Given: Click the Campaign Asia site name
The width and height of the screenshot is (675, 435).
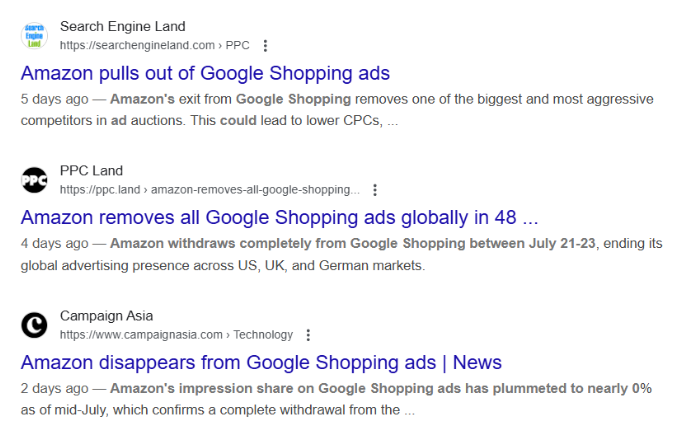Looking at the screenshot, I should 106,316.
